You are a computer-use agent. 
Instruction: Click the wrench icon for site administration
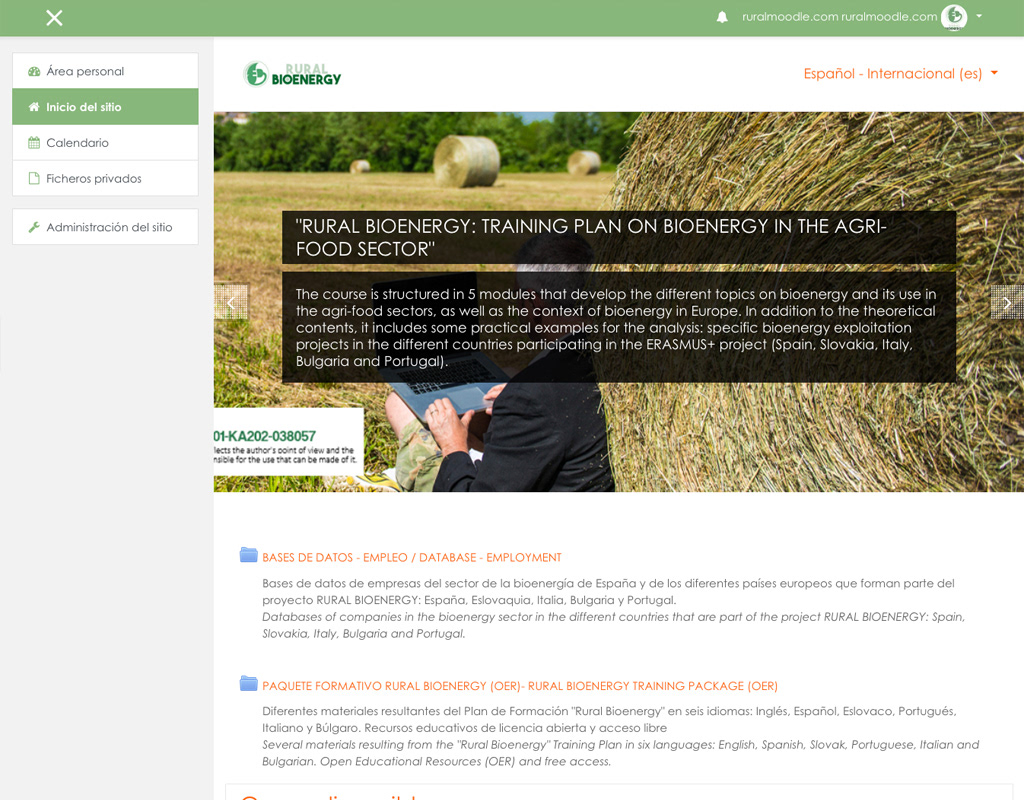(34, 227)
